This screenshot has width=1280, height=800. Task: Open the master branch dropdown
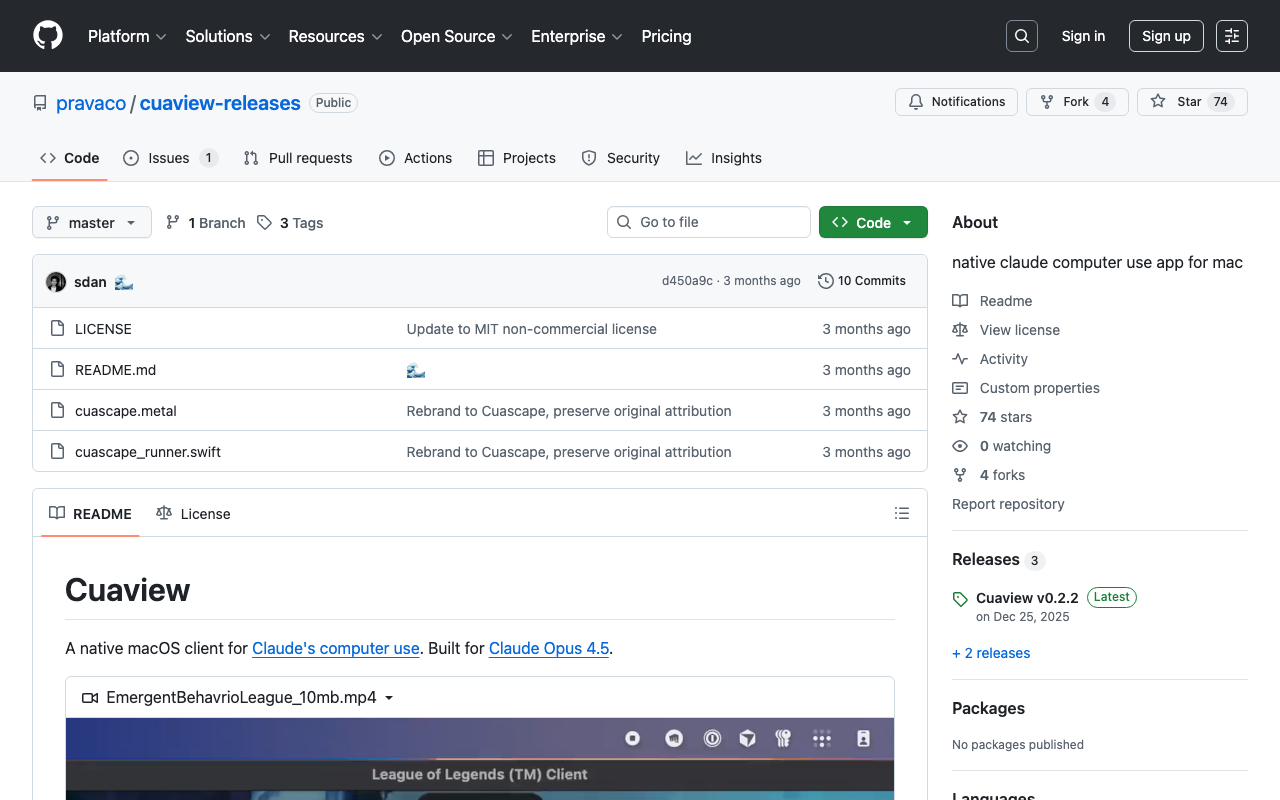91,222
